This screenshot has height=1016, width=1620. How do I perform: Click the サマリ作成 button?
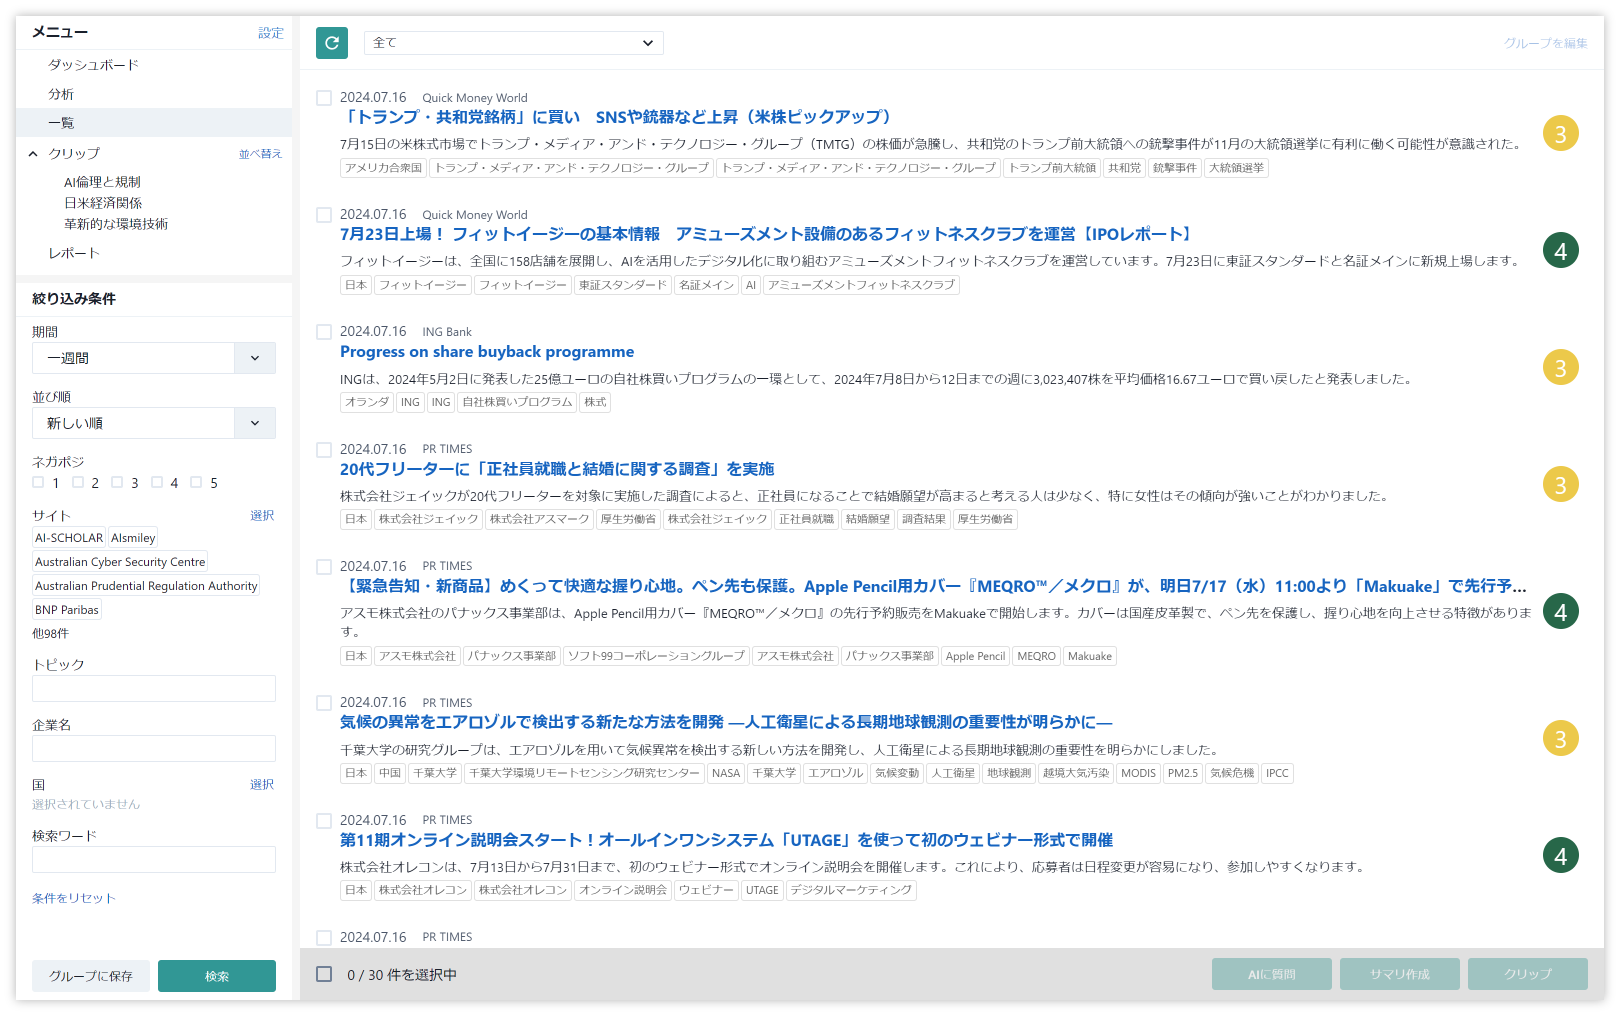point(1400,974)
